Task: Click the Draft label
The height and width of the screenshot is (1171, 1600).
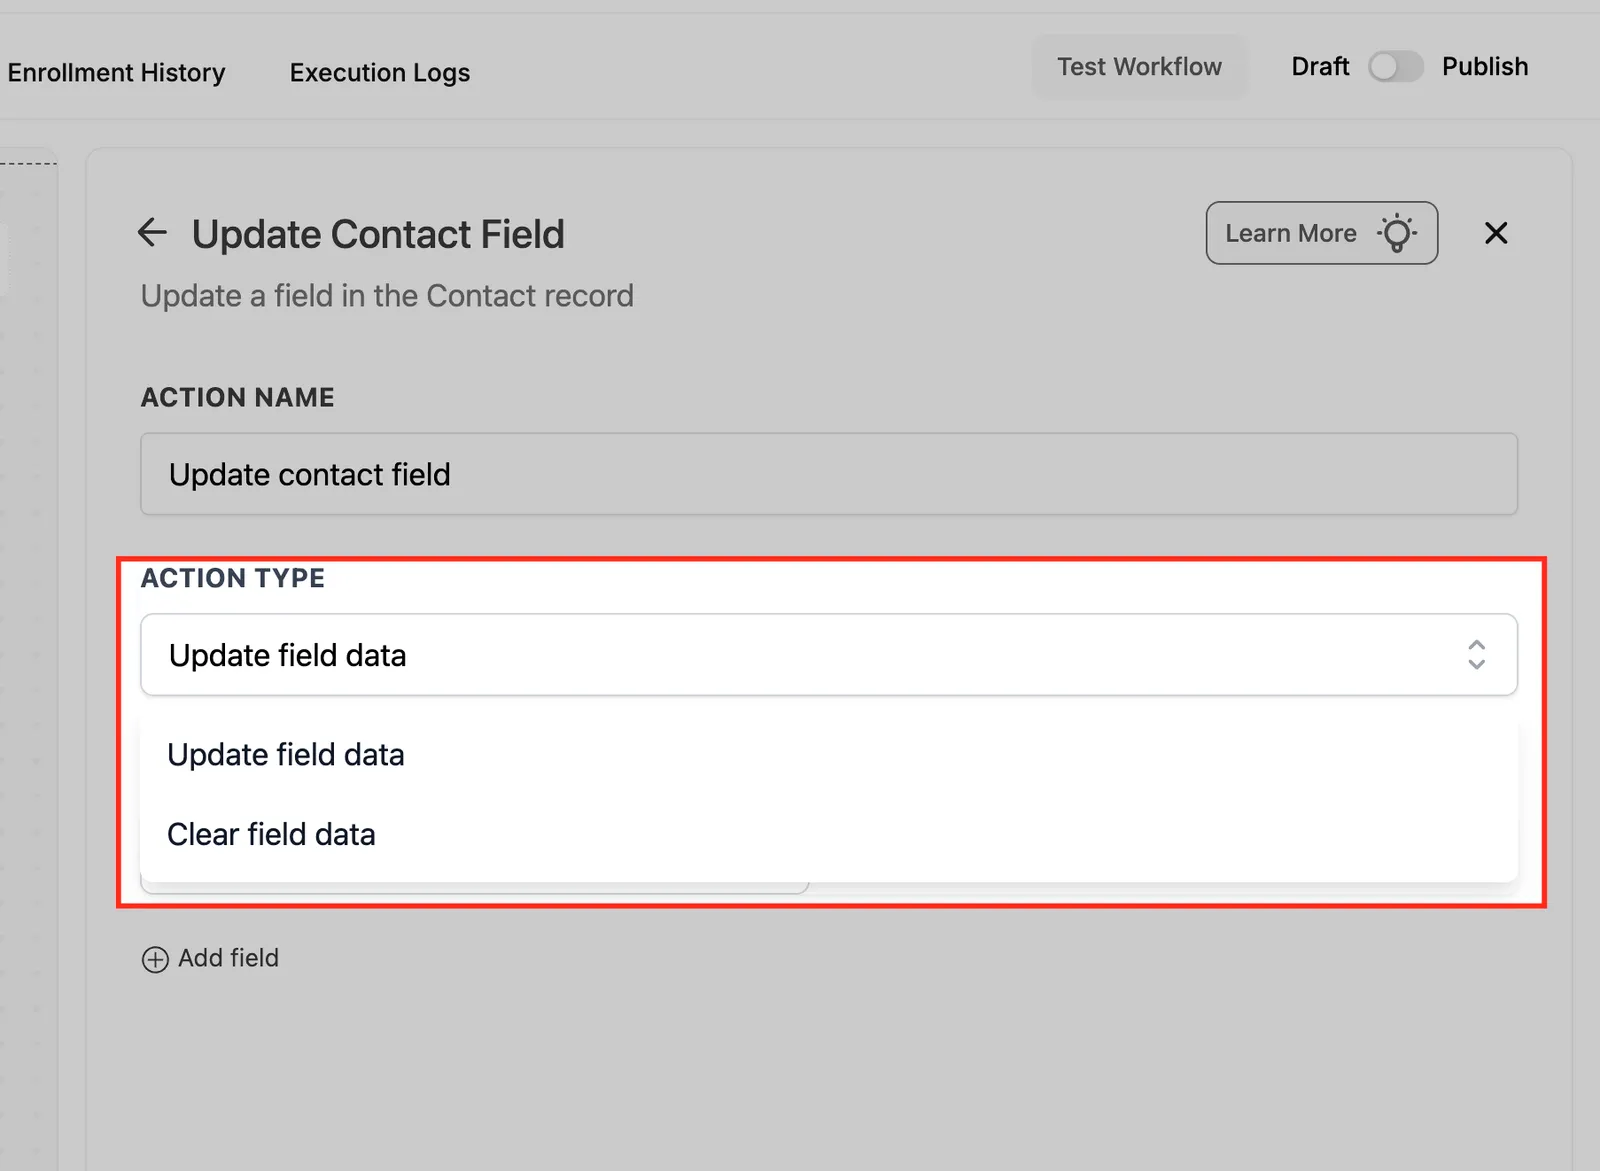Action: coord(1320,67)
